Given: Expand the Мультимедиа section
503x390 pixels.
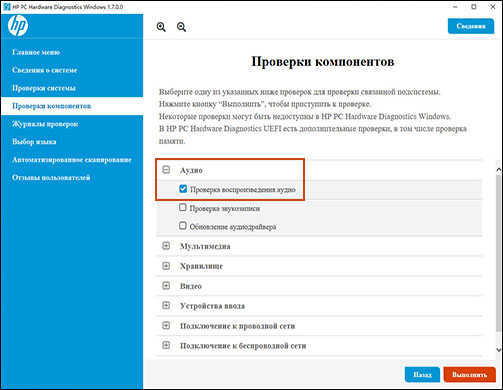Looking at the screenshot, I should point(166,246).
